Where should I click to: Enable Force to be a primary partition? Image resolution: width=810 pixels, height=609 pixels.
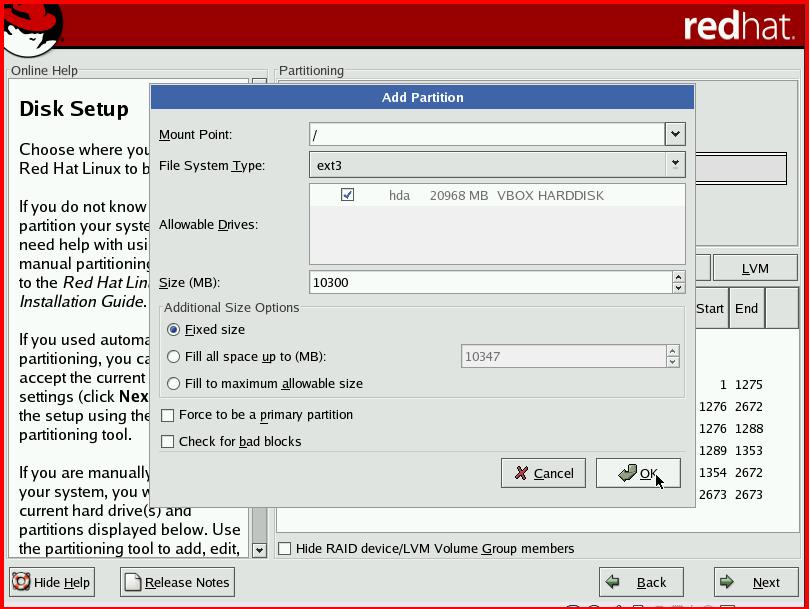pyautogui.click(x=167, y=415)
